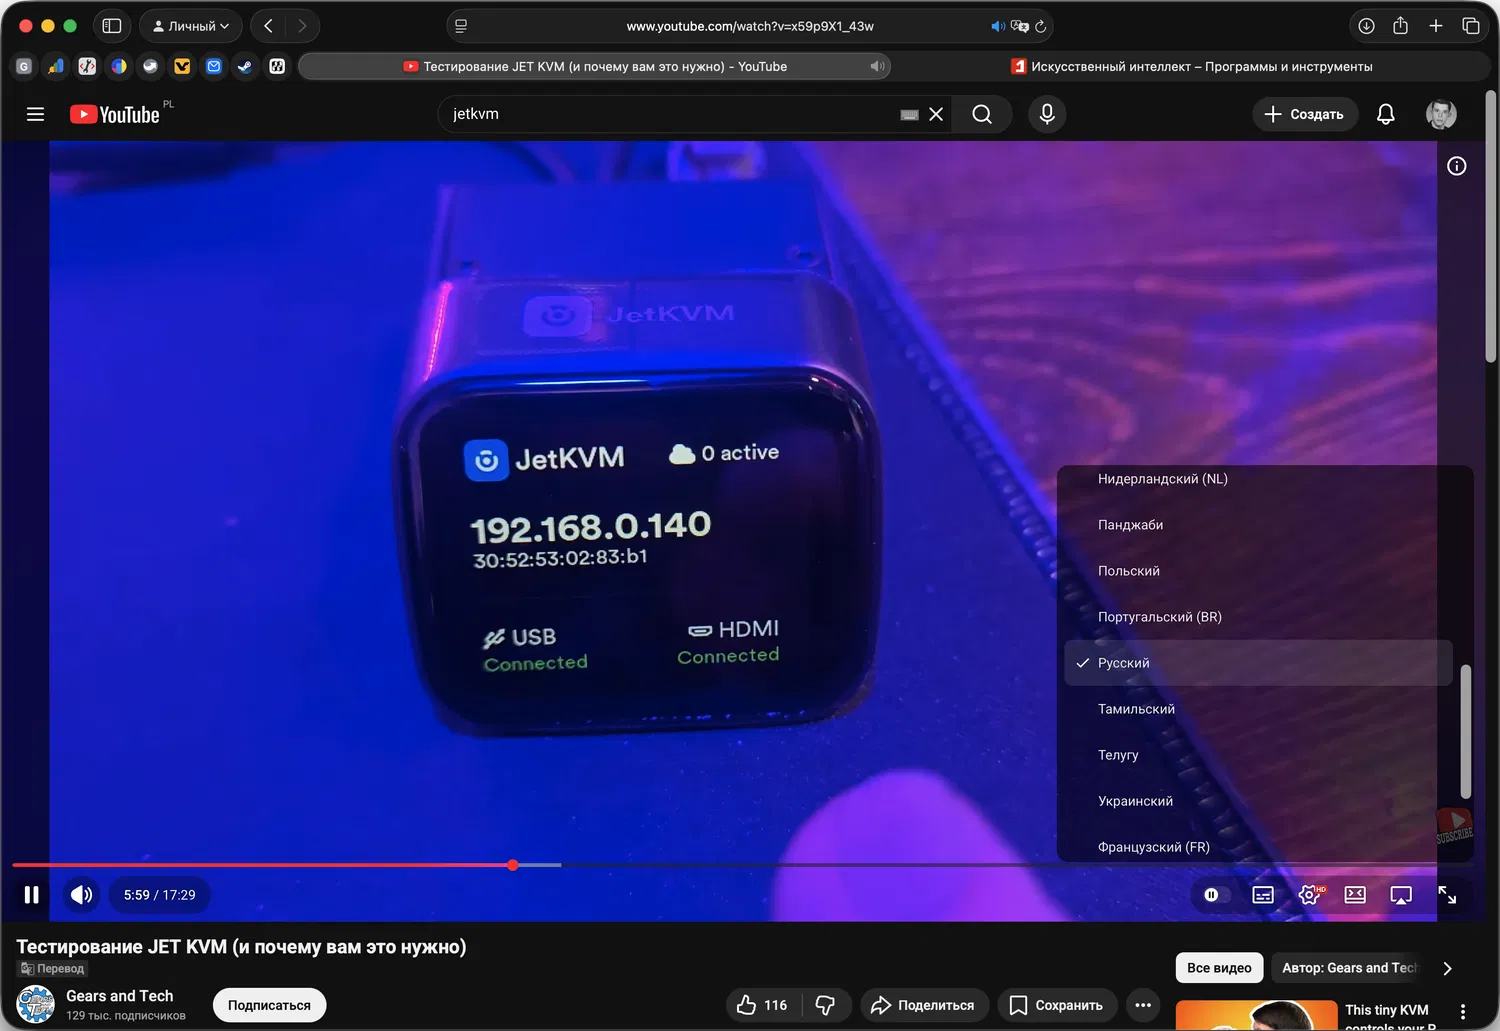The image size is (1500, 1031).
Task: Click the Создать button
Action: pos(1305,114)
